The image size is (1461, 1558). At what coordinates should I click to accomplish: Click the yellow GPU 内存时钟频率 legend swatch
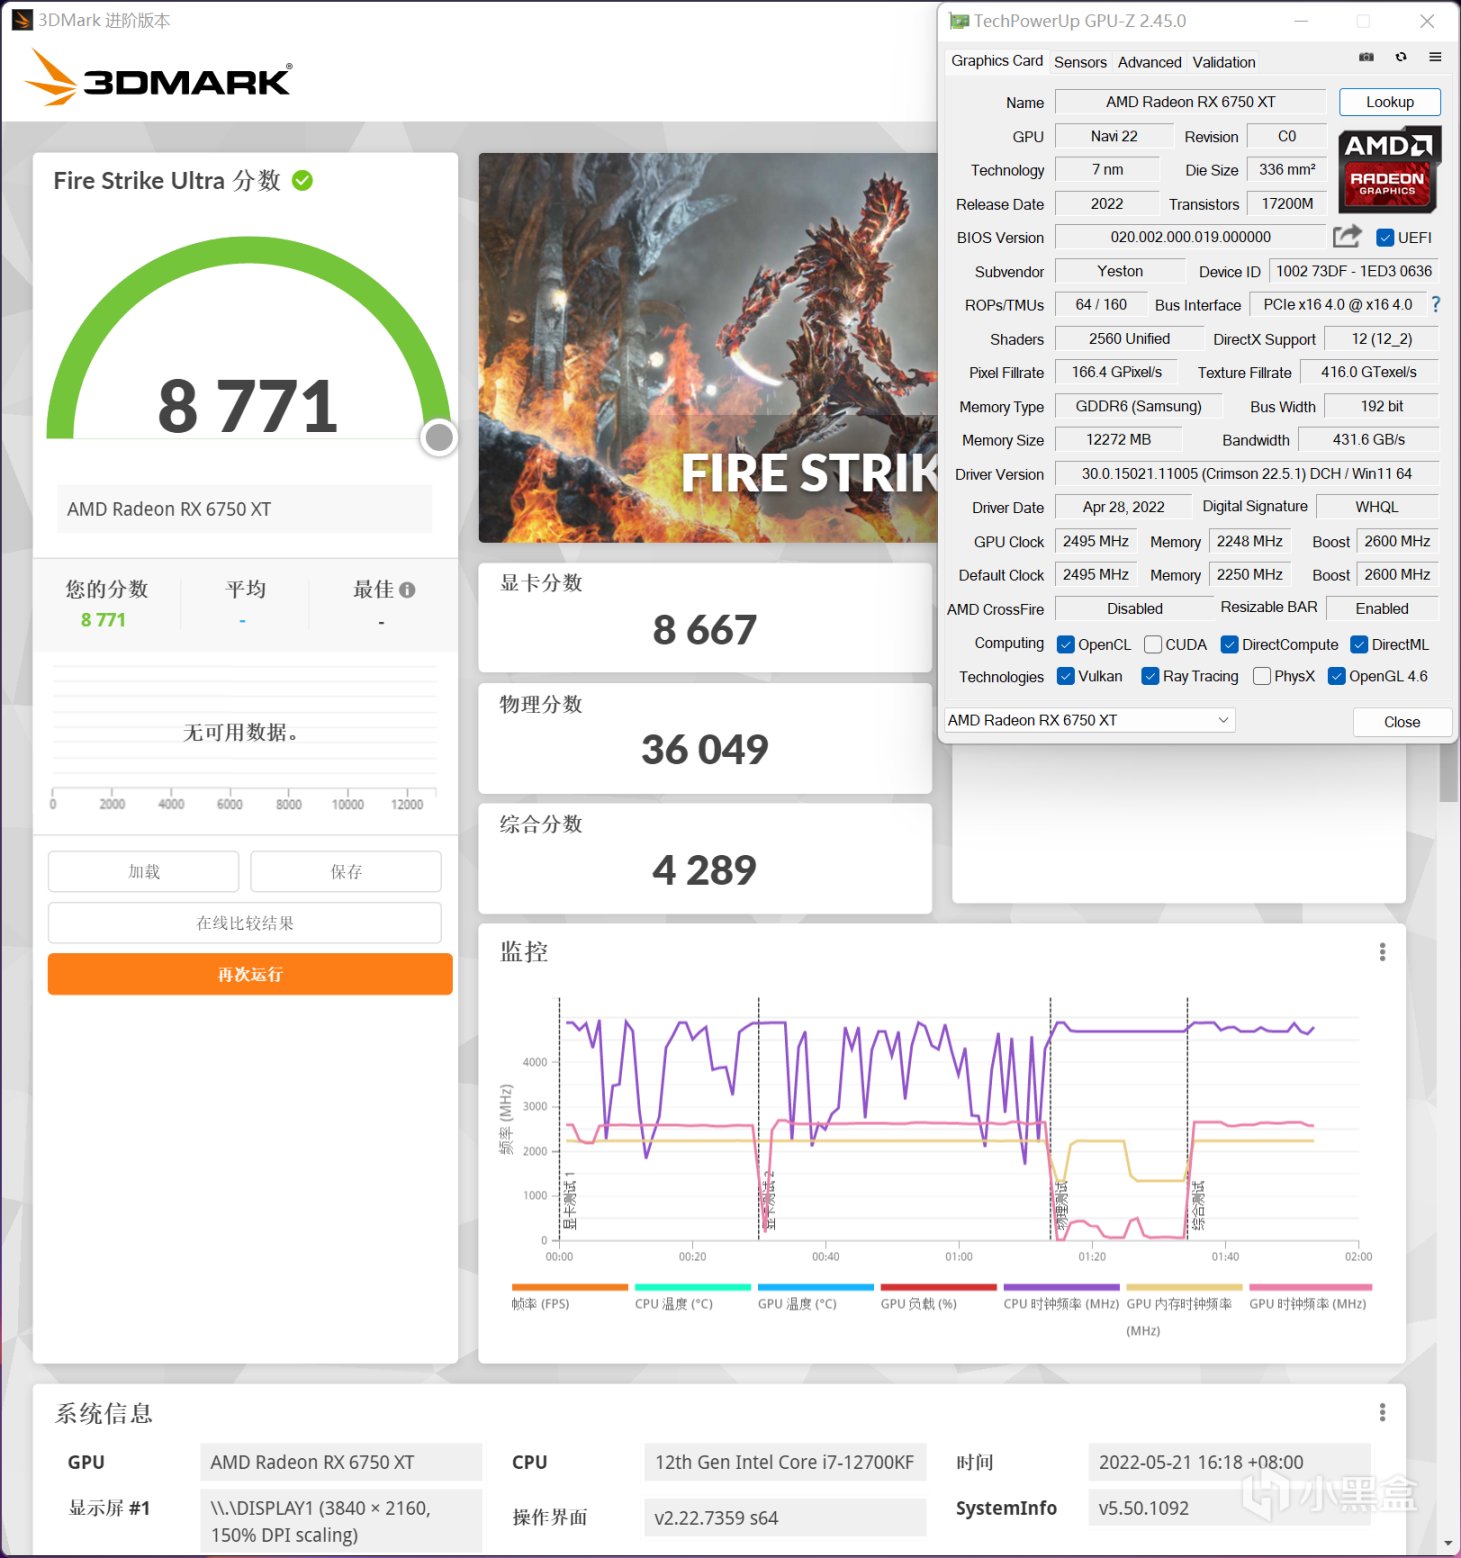[1185, 1287]
